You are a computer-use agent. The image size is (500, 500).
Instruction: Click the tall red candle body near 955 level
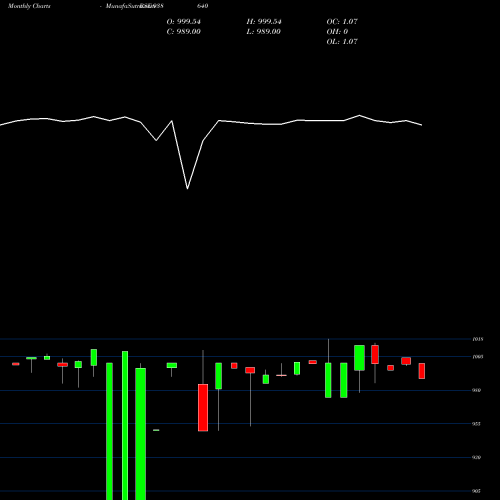(203, 408)
